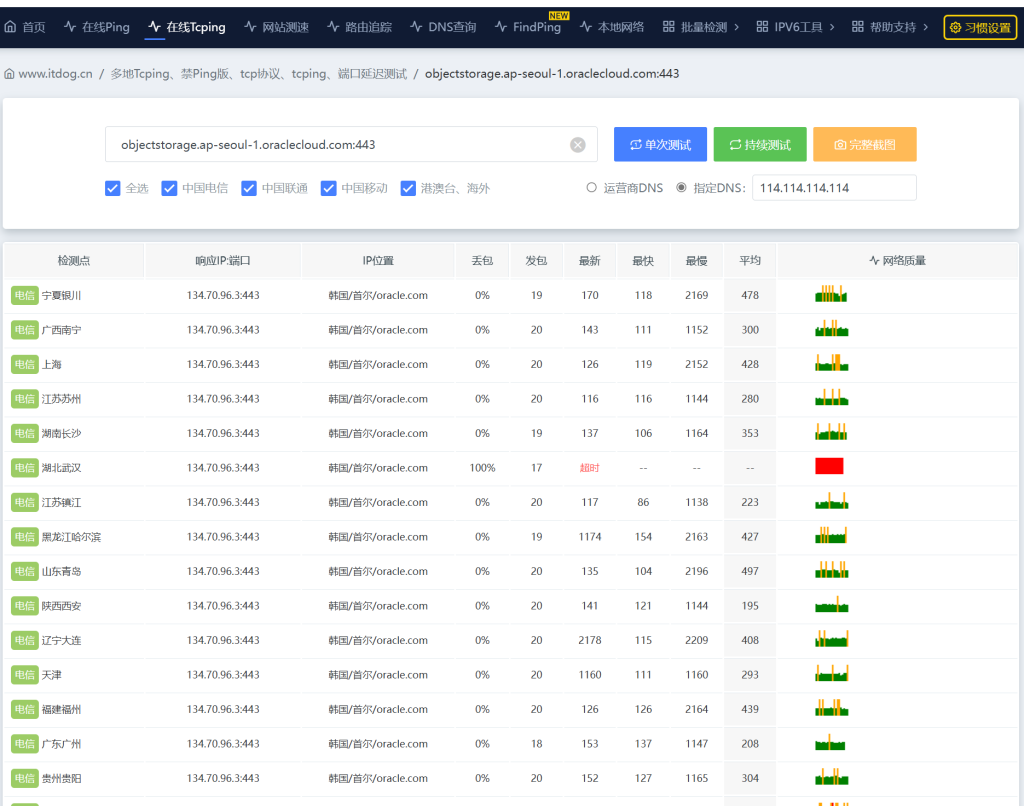Screen dimensions: 1024x806
Task: Click the 持续测试 button
Action: point(759,144)
